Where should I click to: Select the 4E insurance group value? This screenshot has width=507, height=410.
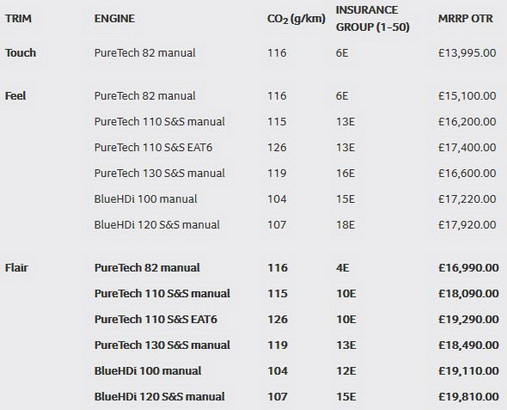click(342, 268)
